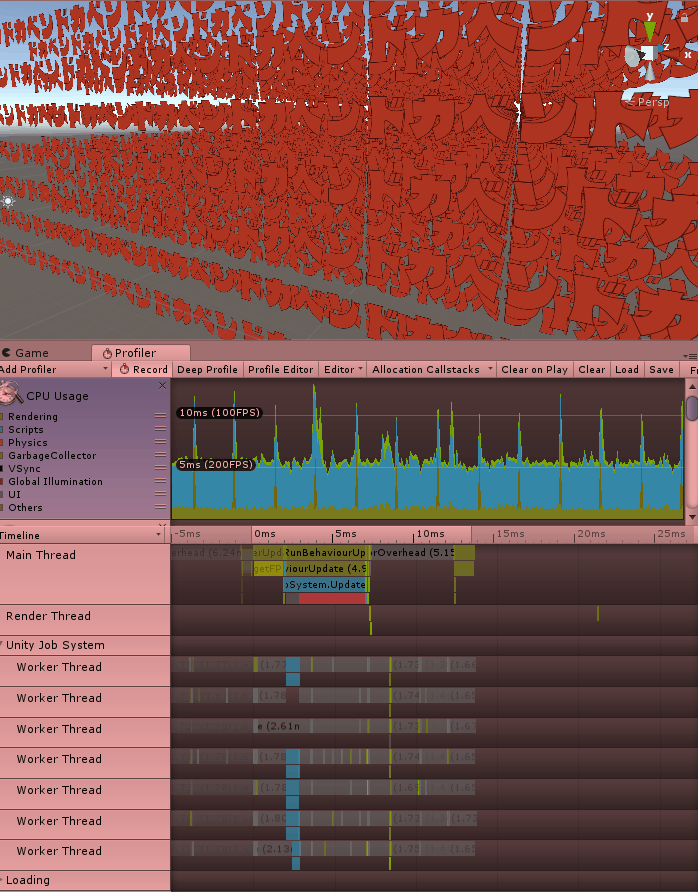The width and height of the screenshot is (698, 892).
Task: Toggle the Physics category color box
Action: pyautogui.click(x=2, y=443)
